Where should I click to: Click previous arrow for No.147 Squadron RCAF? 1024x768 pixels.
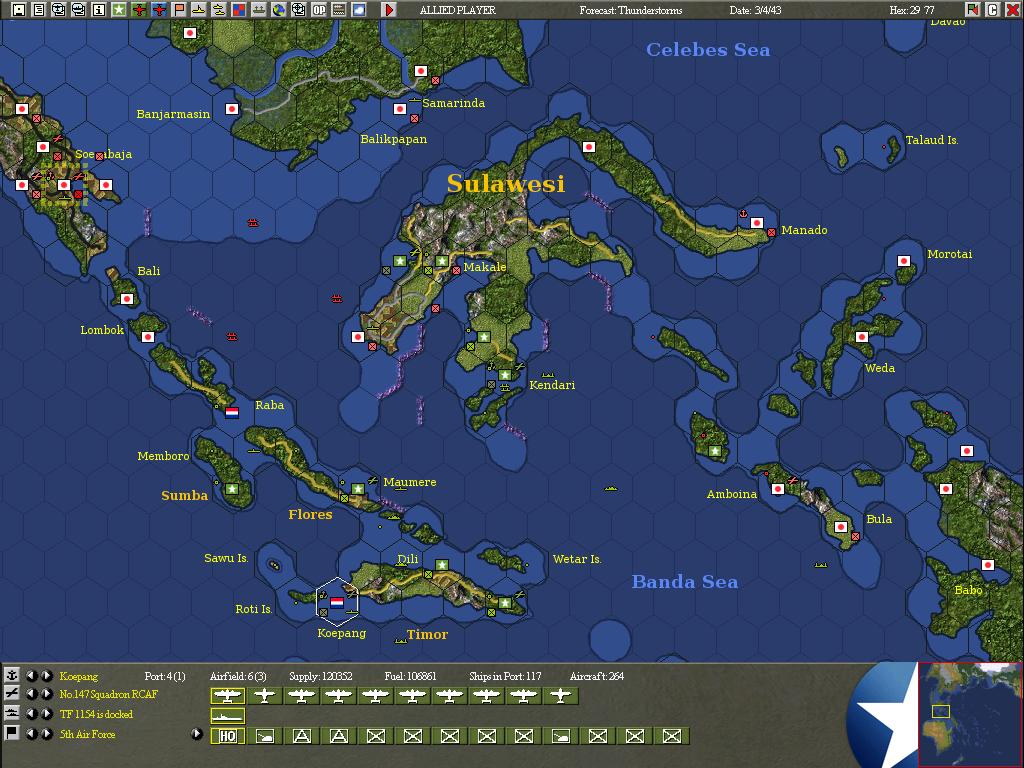(31, 694)
